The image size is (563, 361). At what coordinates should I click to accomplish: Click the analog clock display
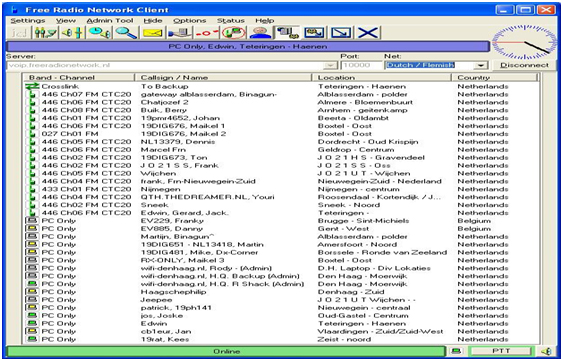pyautogui.click(x=524, y=43)
